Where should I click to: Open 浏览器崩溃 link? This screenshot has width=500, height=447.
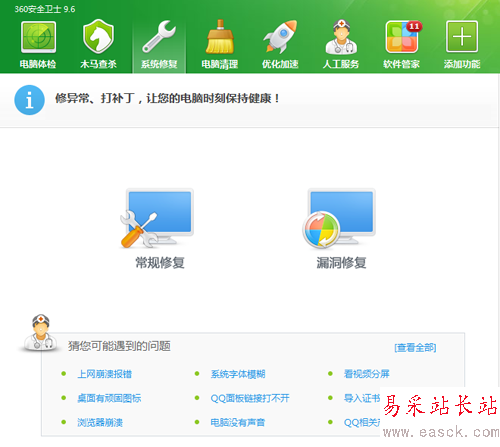click(x=100, y=422)
